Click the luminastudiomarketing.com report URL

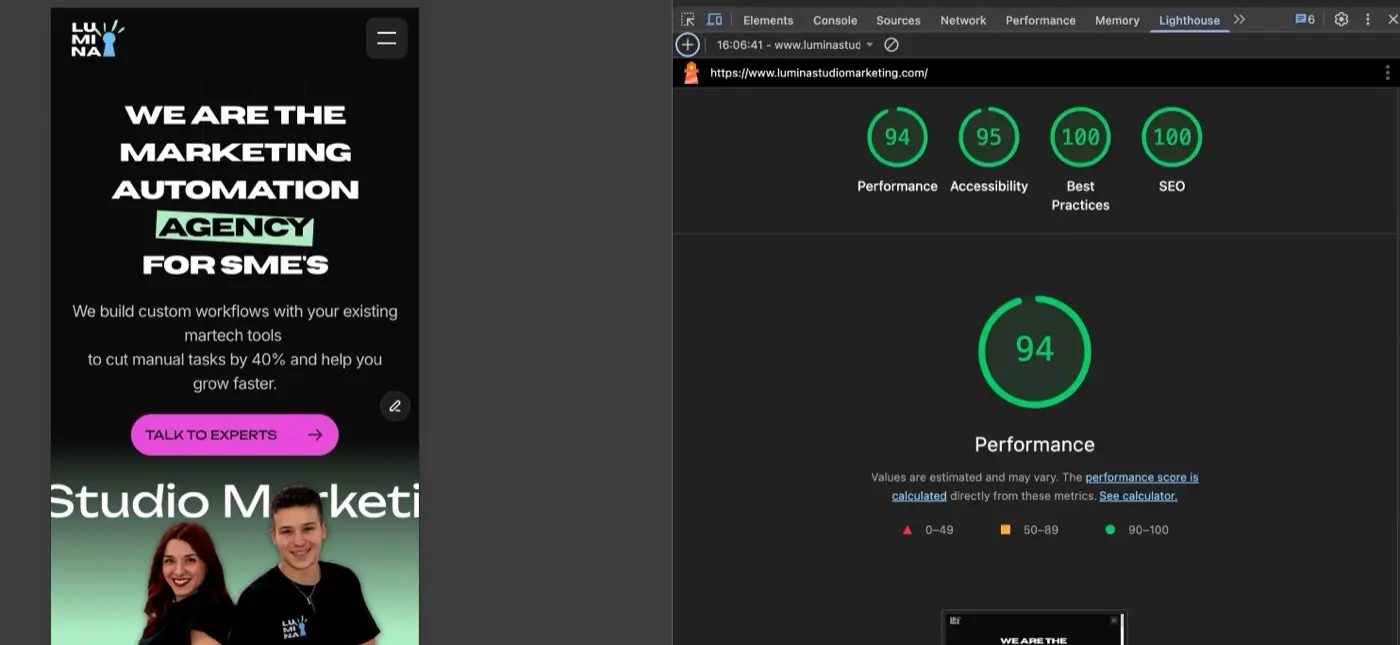pyautogui.click(x=819, y=73)
